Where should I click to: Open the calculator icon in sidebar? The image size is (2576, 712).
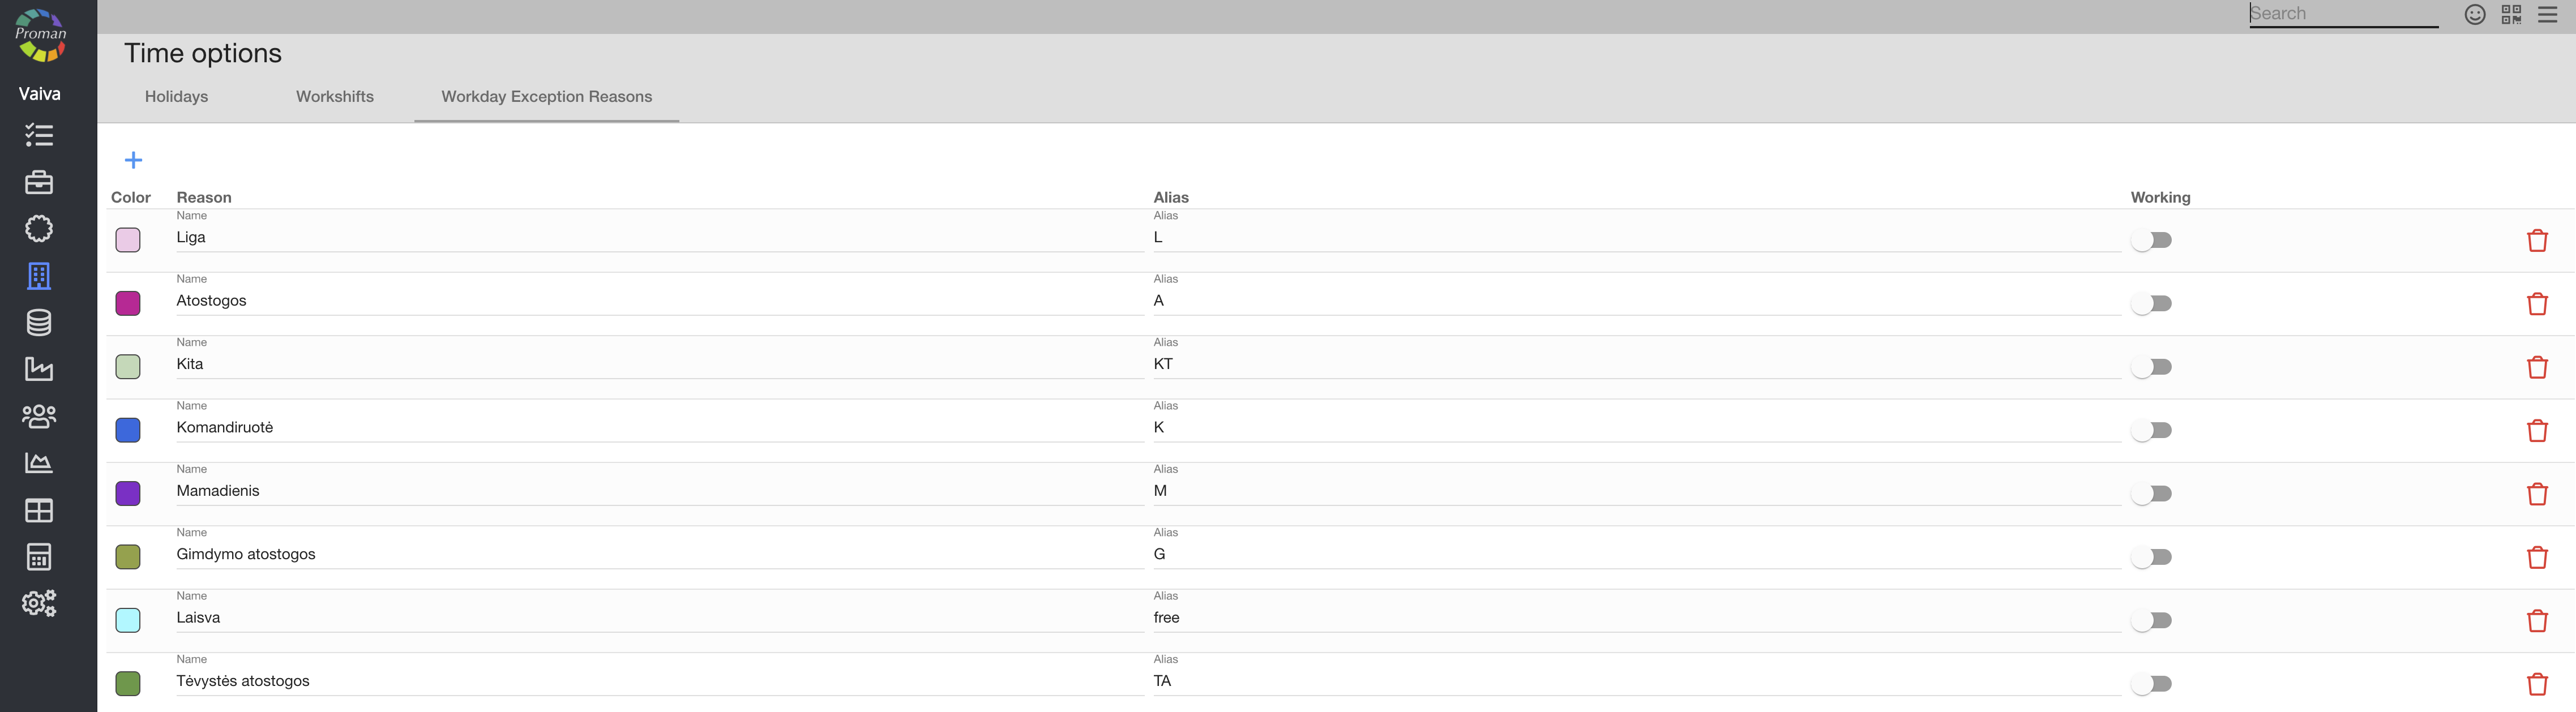[x=39, y=557]
